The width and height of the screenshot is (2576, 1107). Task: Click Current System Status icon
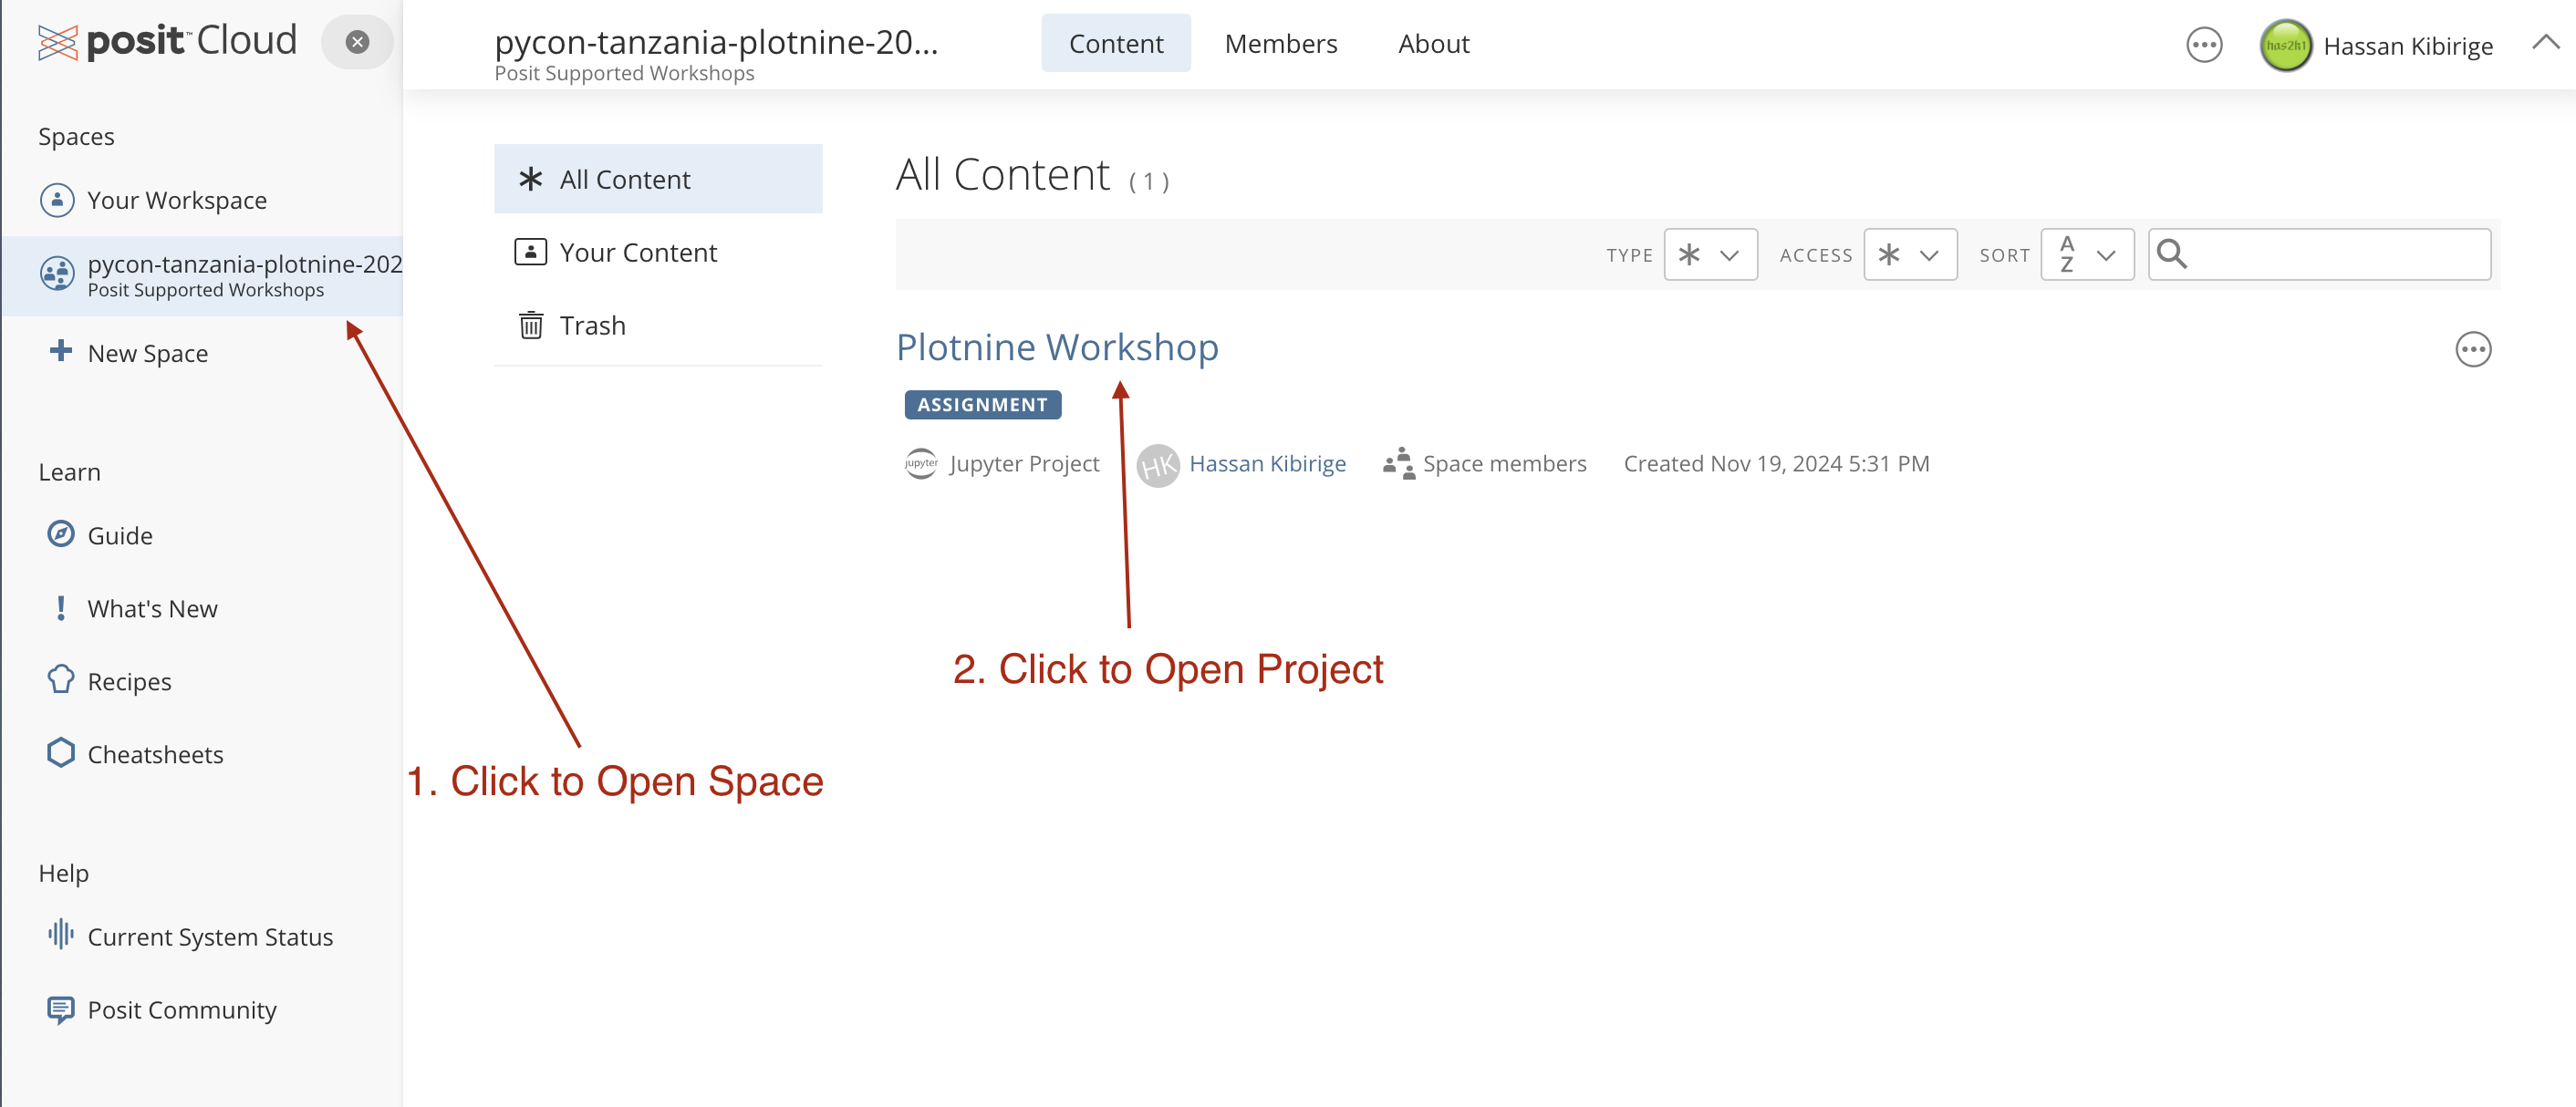[x=61, y=935]
